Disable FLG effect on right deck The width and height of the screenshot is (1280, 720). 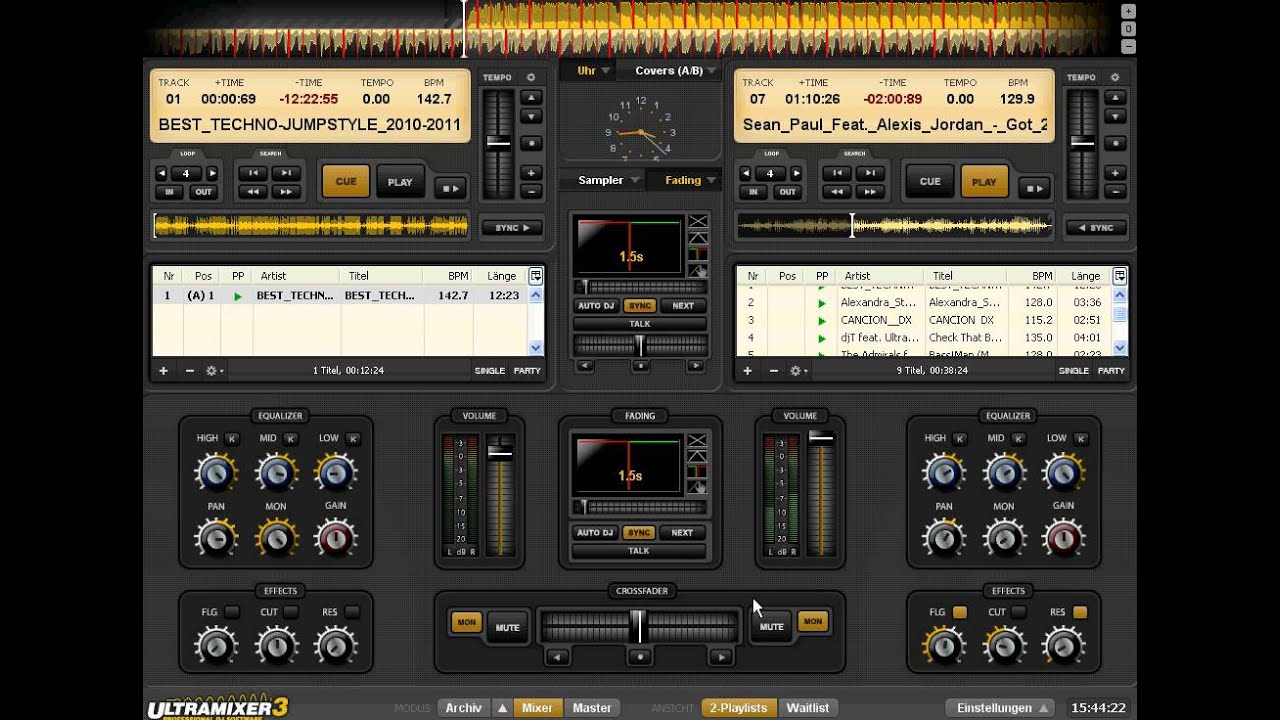click(x=960, y=612)
